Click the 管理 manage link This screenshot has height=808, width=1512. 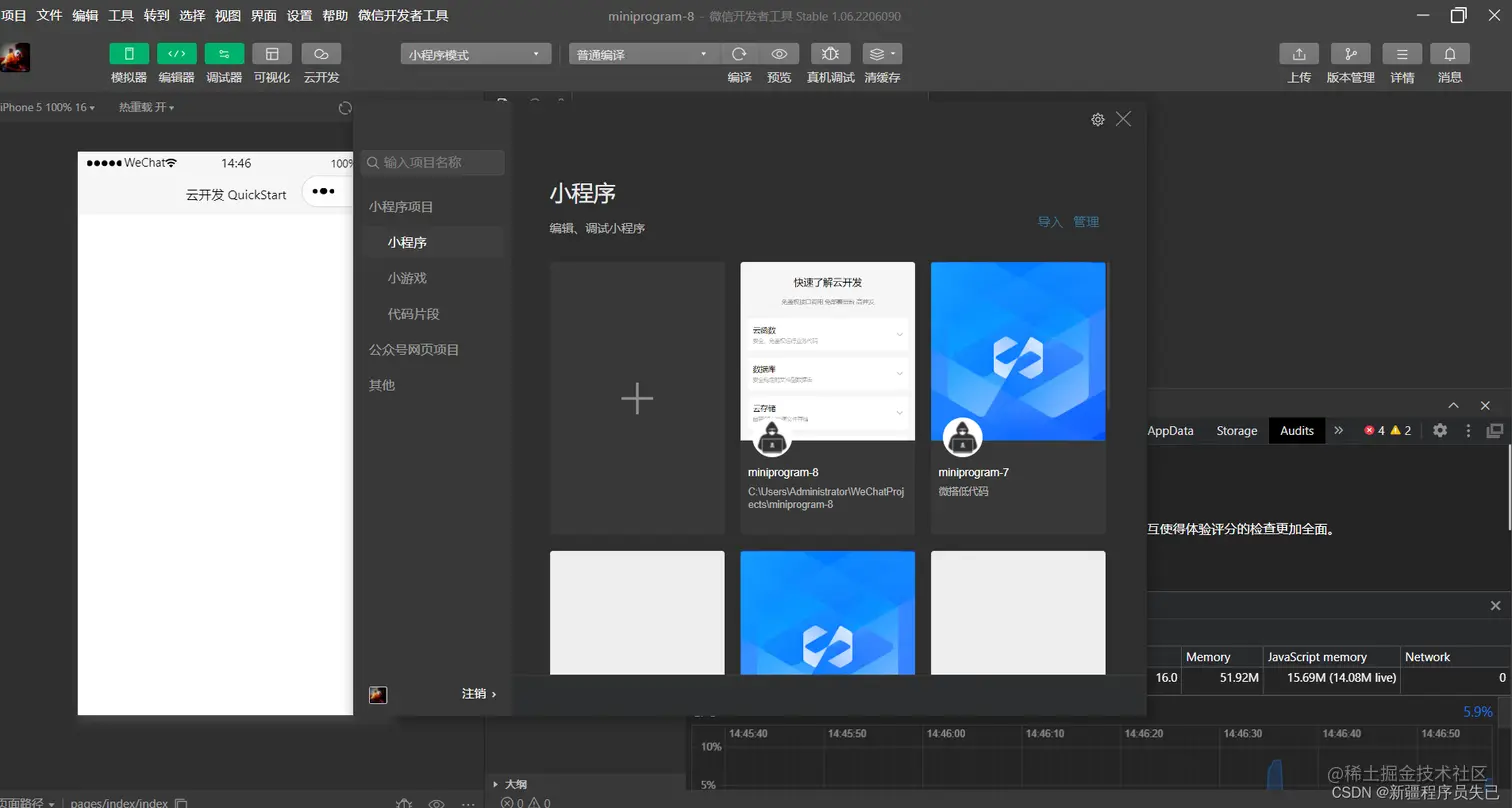pyautogui.click(x=1086, y=222)
